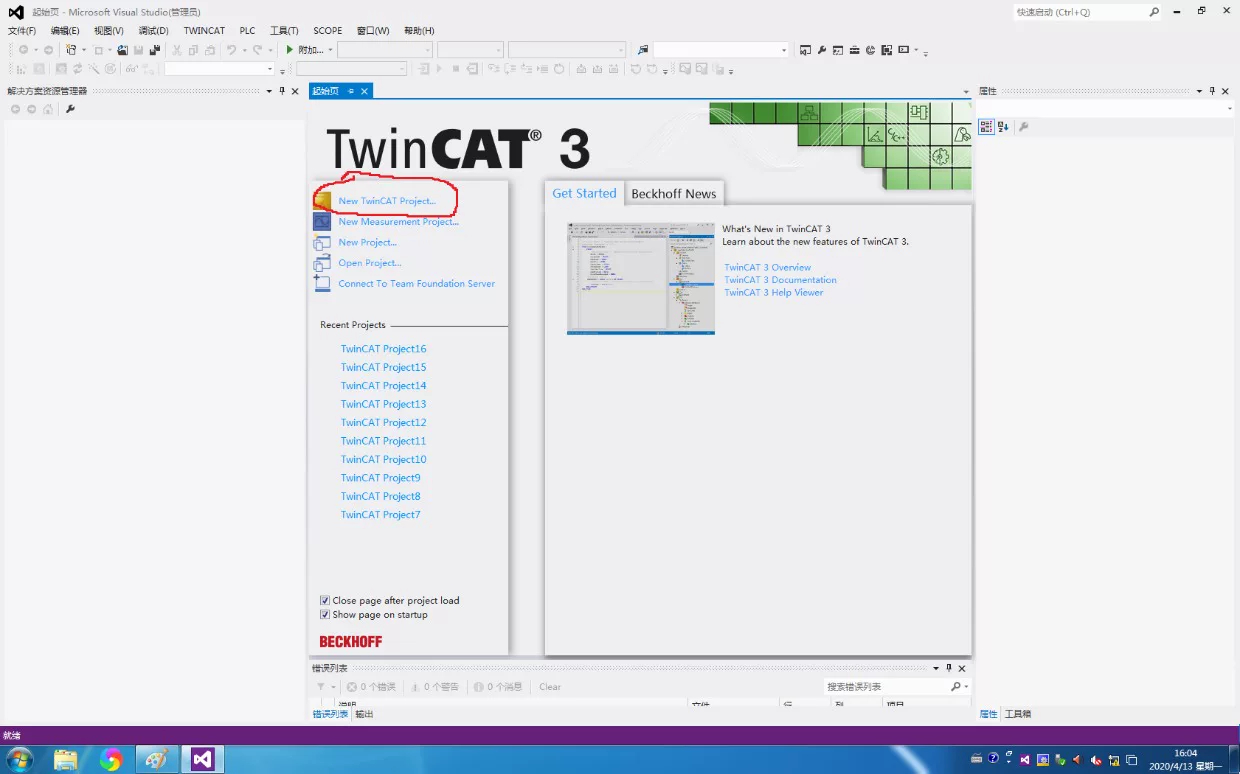Click the green Attach start arrow
Screen dimensions: 1240x774
tap(290, 50)
